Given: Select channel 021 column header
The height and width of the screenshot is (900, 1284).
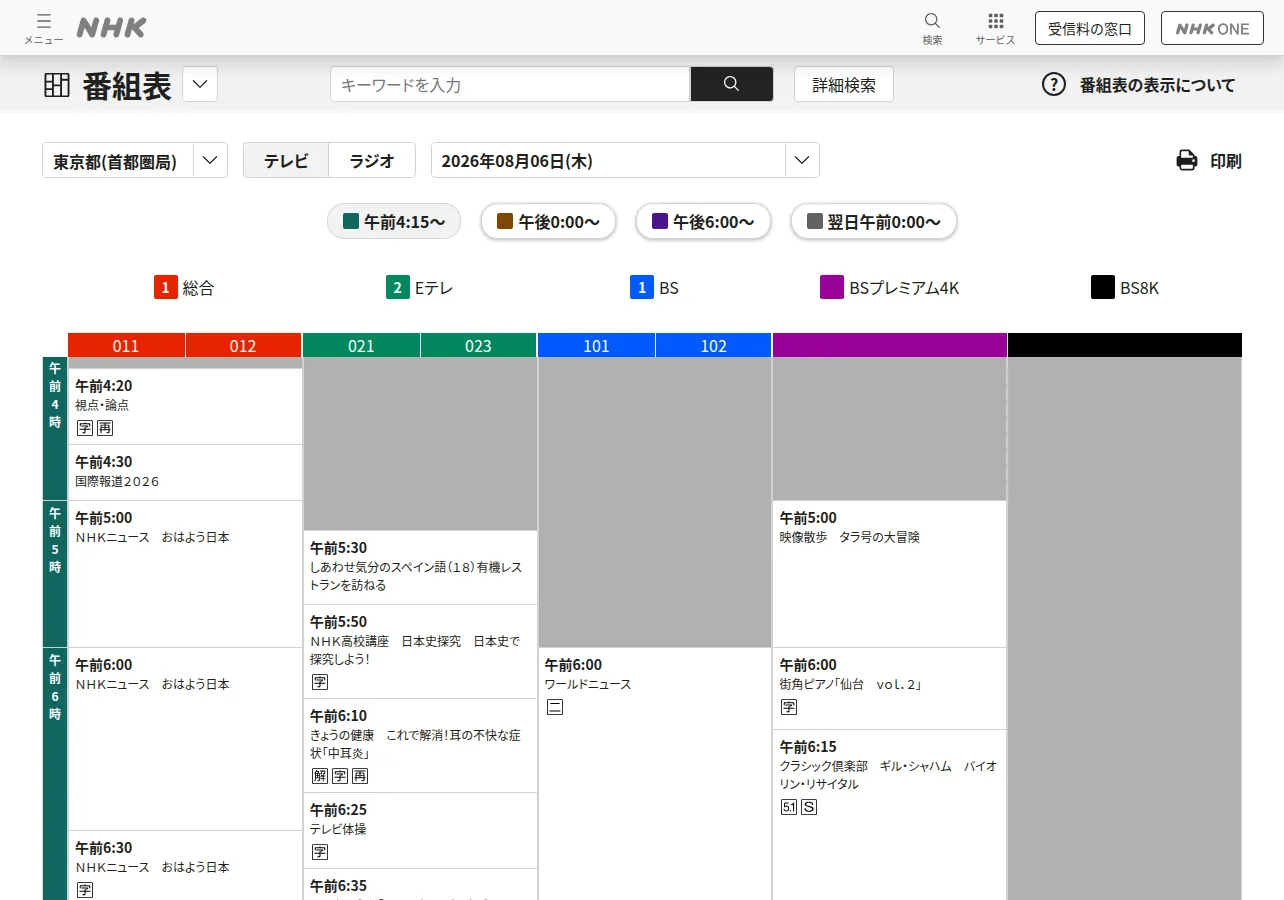Looking at the screenshot, I should coord(361,346).
